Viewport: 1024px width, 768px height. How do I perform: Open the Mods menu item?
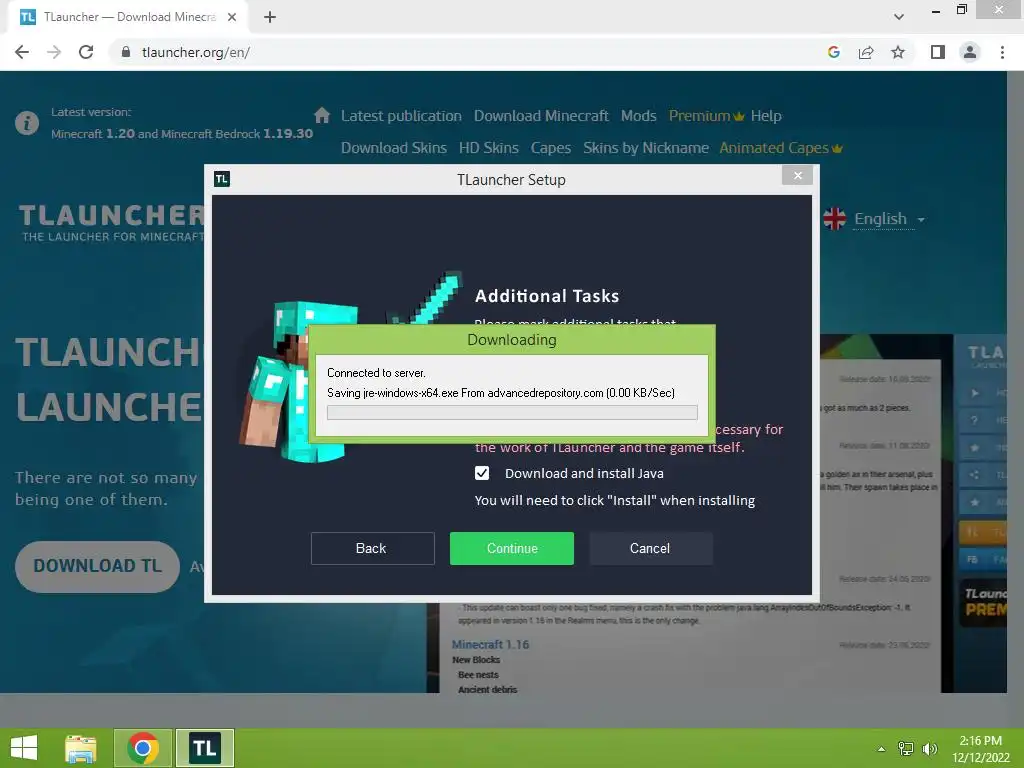638,116
